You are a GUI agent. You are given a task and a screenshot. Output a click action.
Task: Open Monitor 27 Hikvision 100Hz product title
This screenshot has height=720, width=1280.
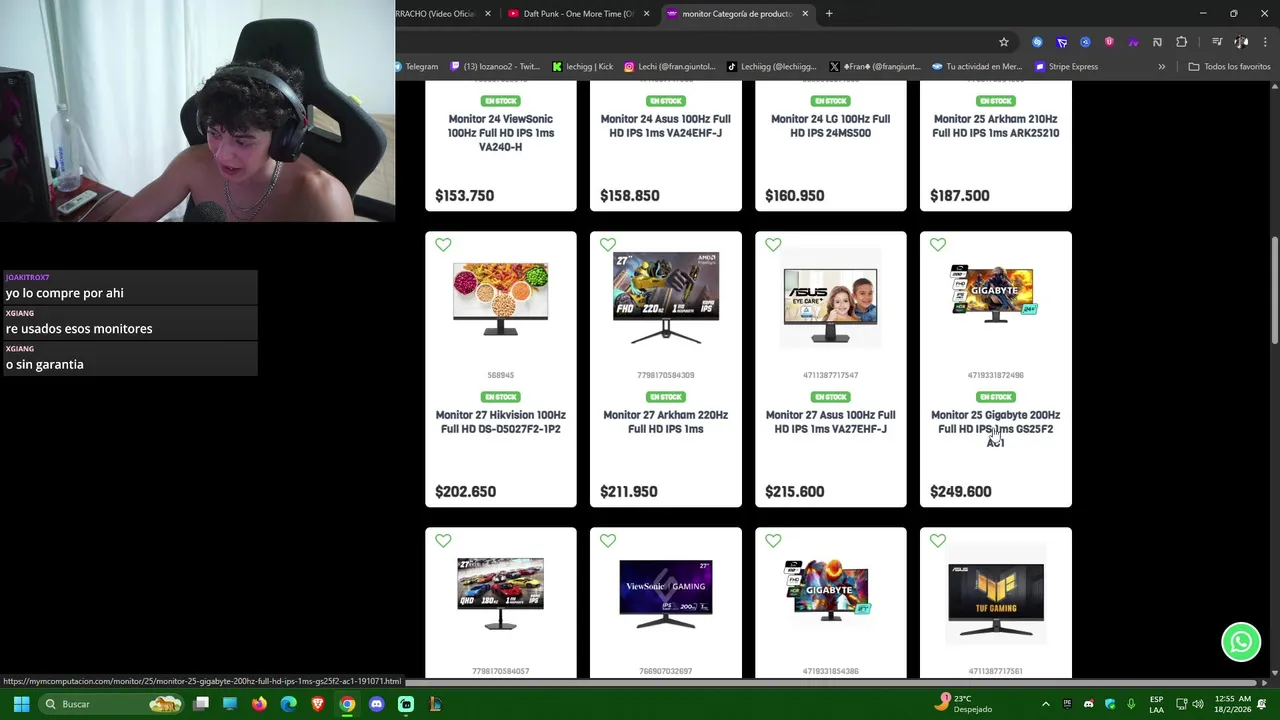(501, 422)
